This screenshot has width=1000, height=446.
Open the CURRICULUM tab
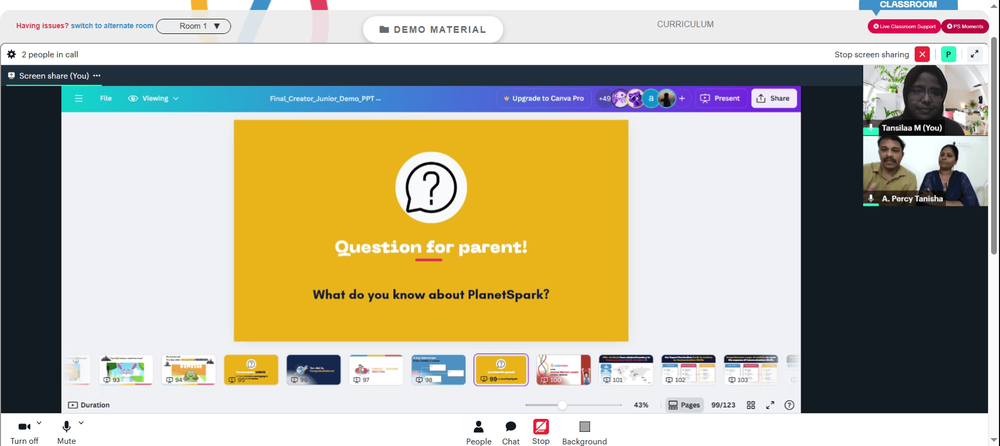click(x=686, y=24)
